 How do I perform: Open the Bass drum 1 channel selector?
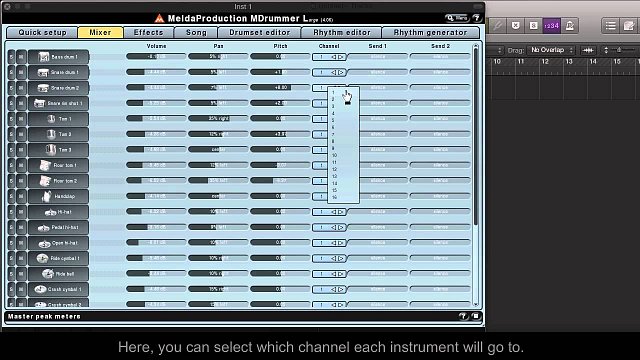click(x=329, y=57)
